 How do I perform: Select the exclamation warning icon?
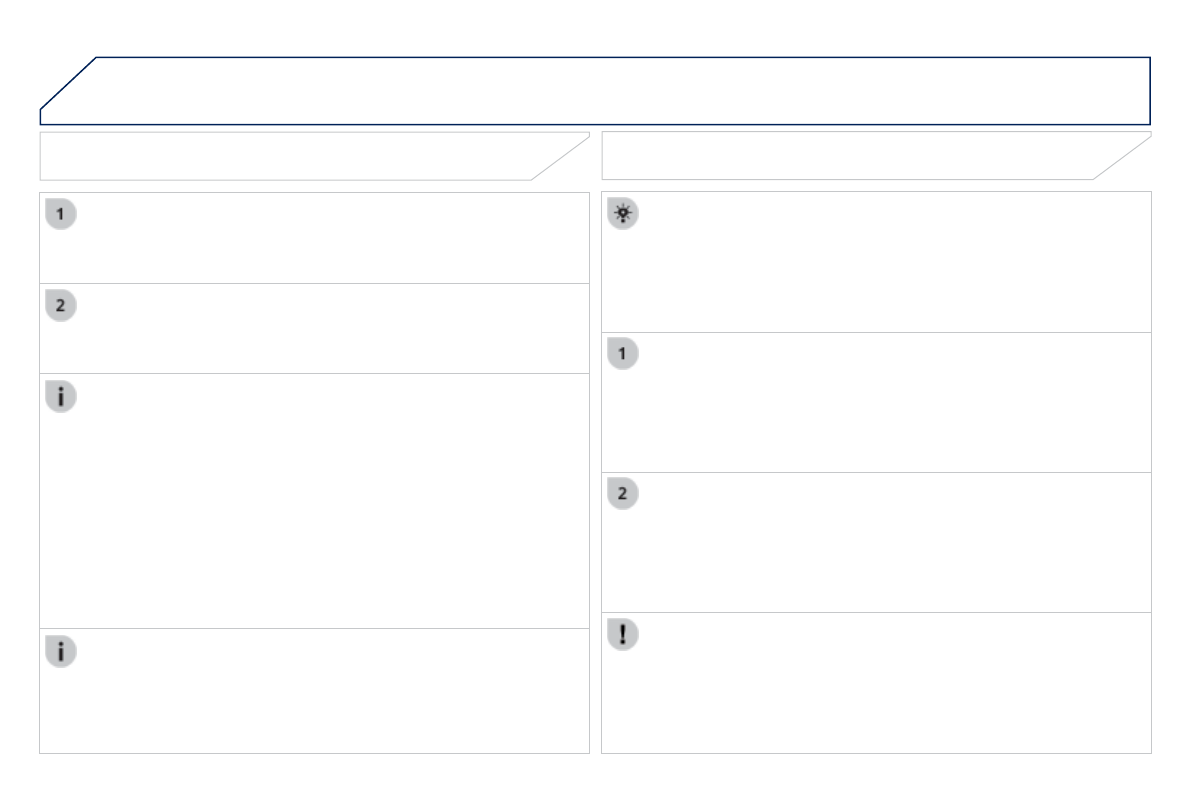[623, 635]
